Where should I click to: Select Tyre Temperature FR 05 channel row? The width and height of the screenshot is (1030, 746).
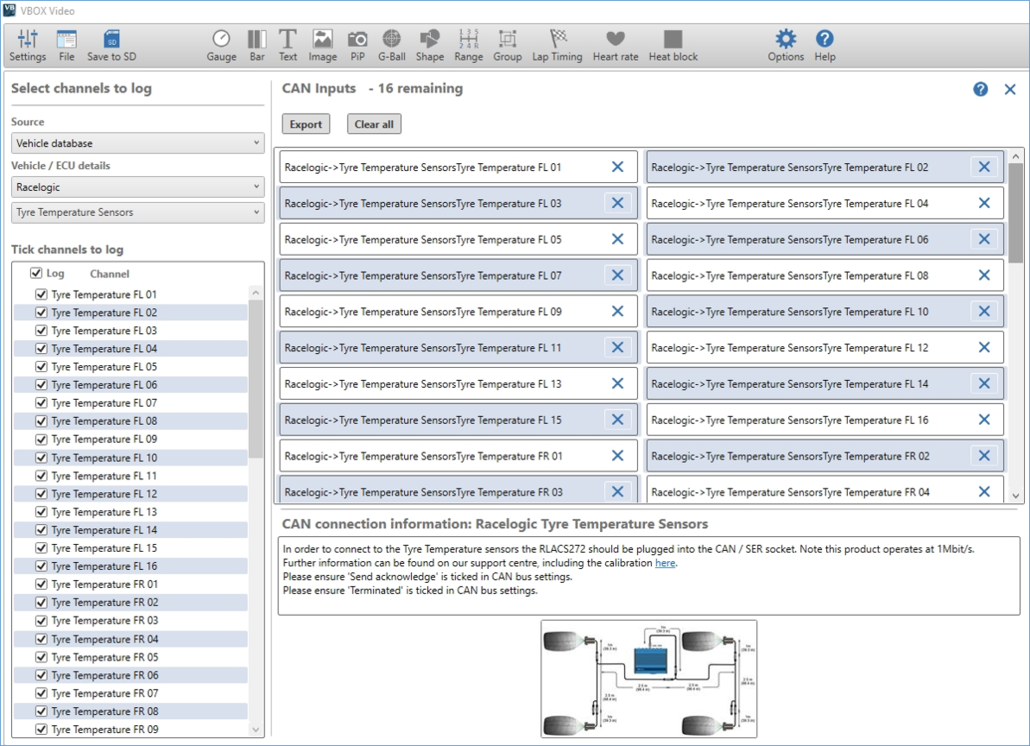point(131,657)
